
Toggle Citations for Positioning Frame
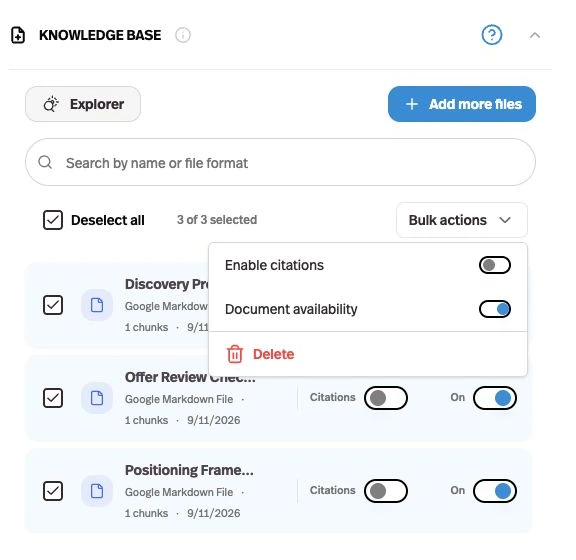[386, 491]
